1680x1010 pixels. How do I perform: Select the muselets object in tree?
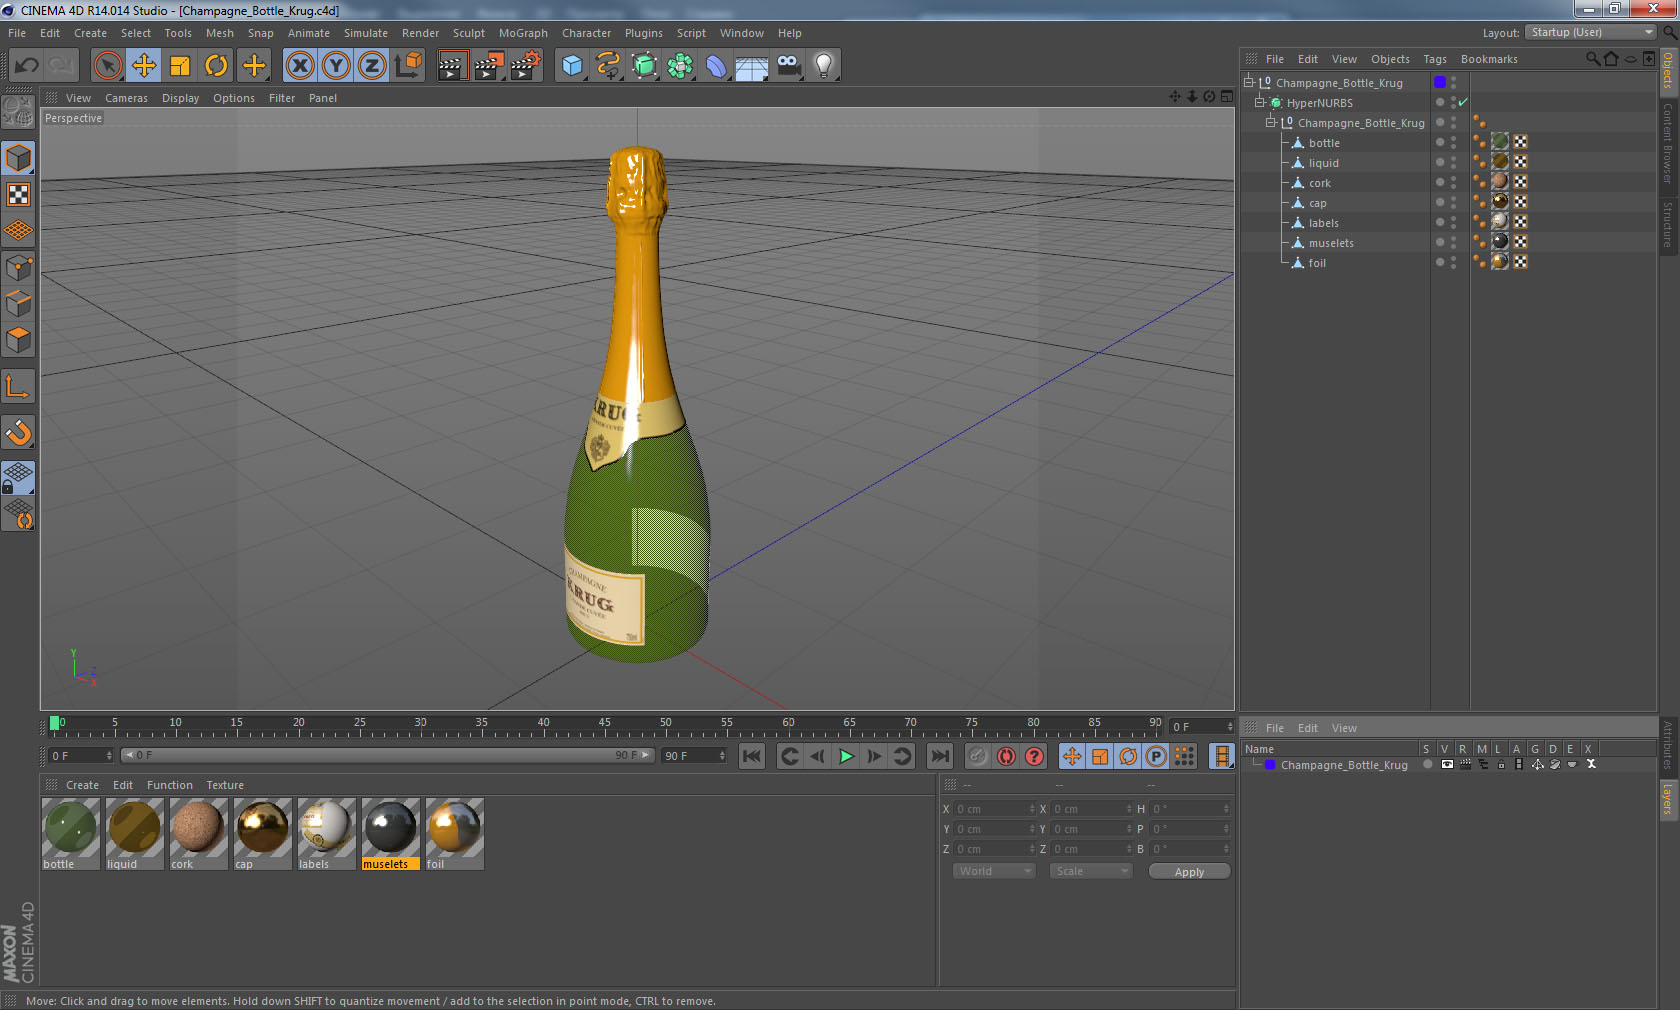[1331, 243]
